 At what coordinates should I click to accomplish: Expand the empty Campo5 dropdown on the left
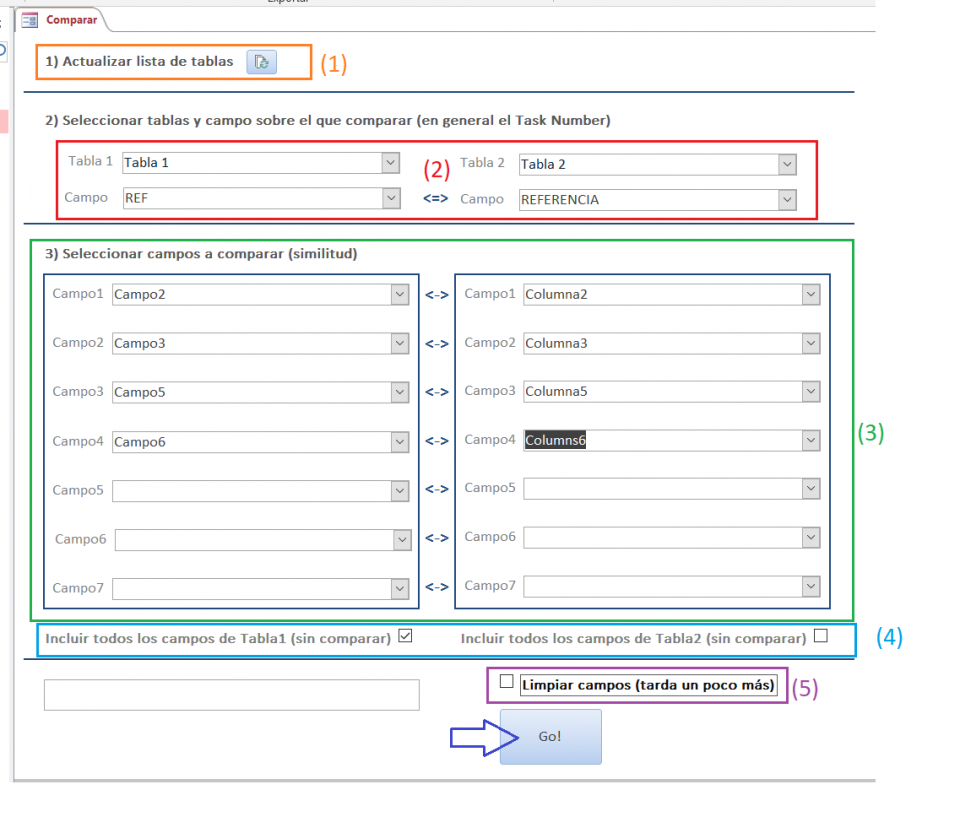tap(399, 490)
